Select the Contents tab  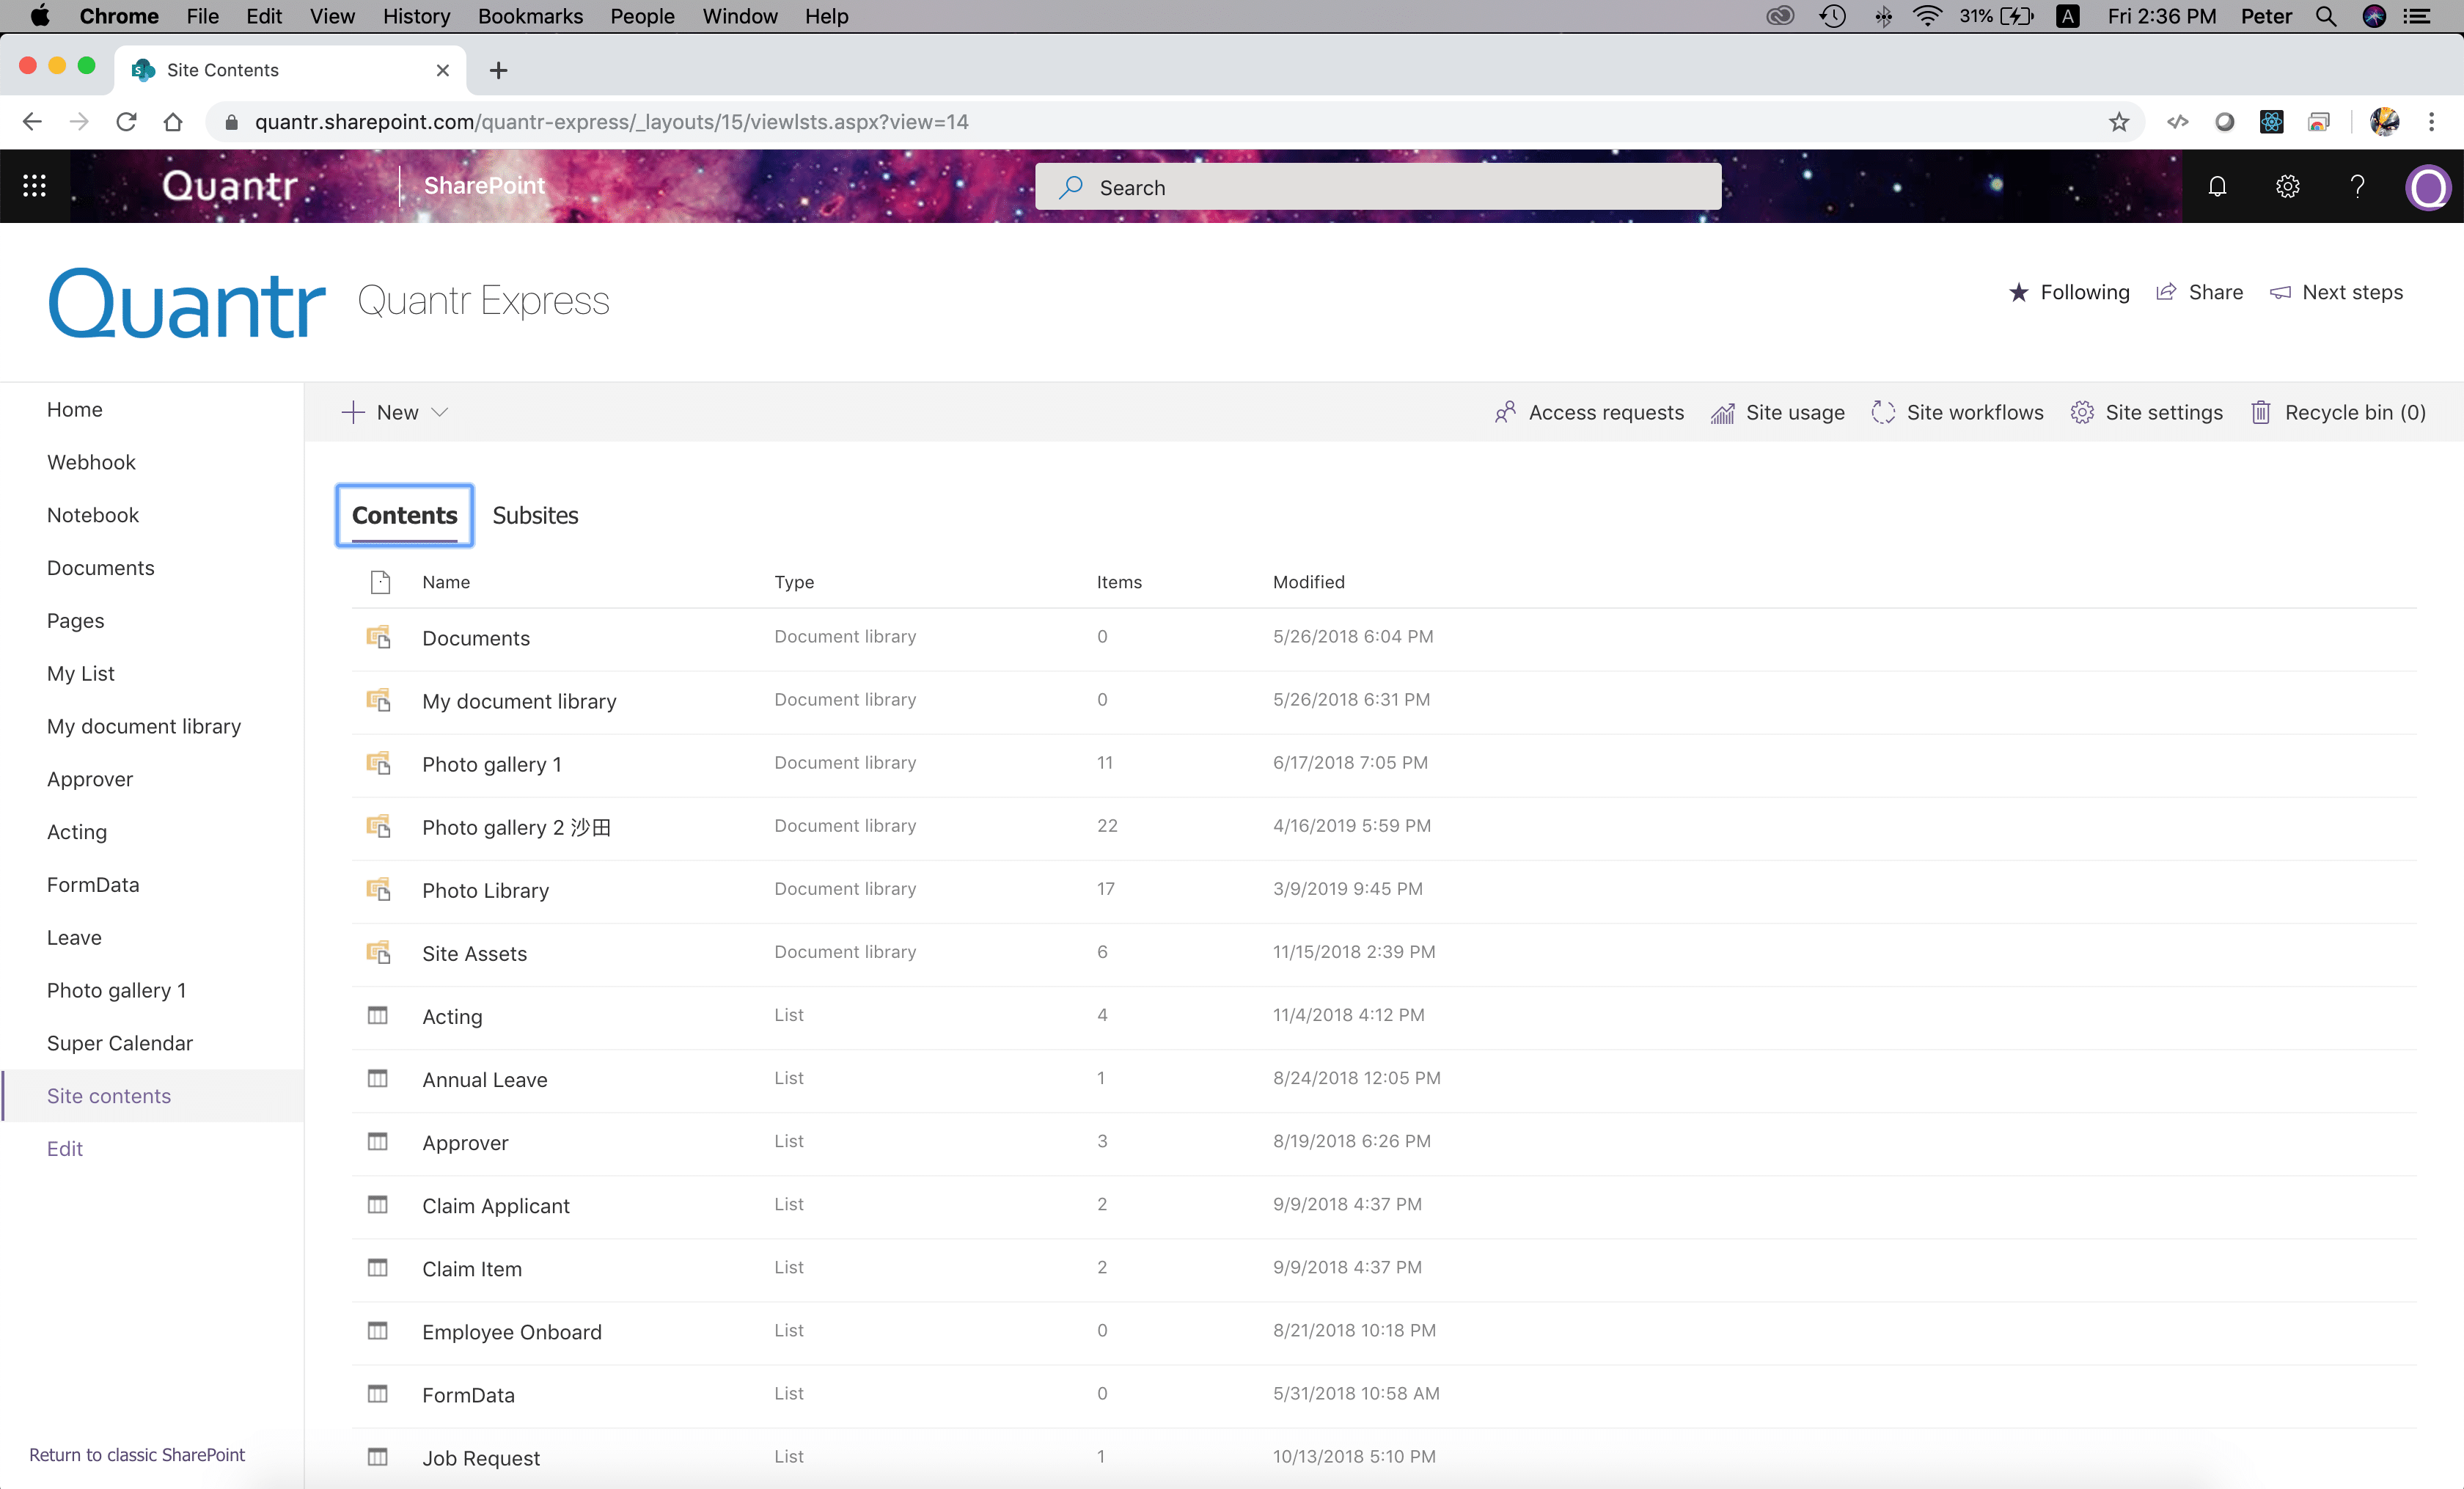404,515
